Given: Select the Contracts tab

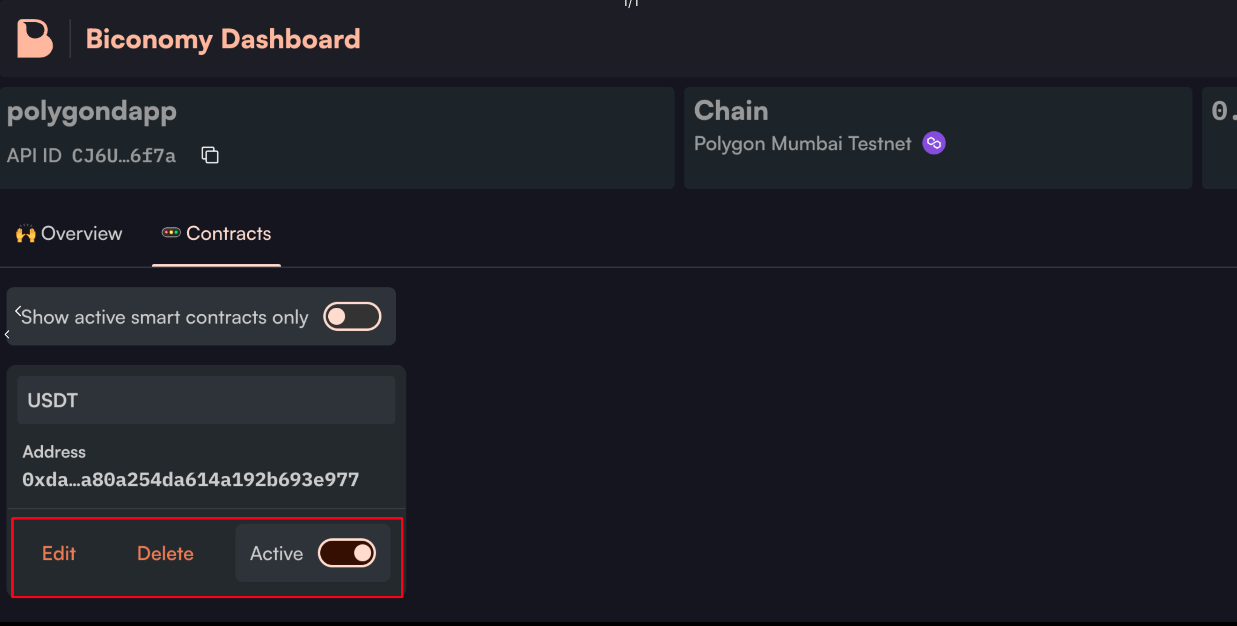Looking at the screenshot, I should [228, 234].
